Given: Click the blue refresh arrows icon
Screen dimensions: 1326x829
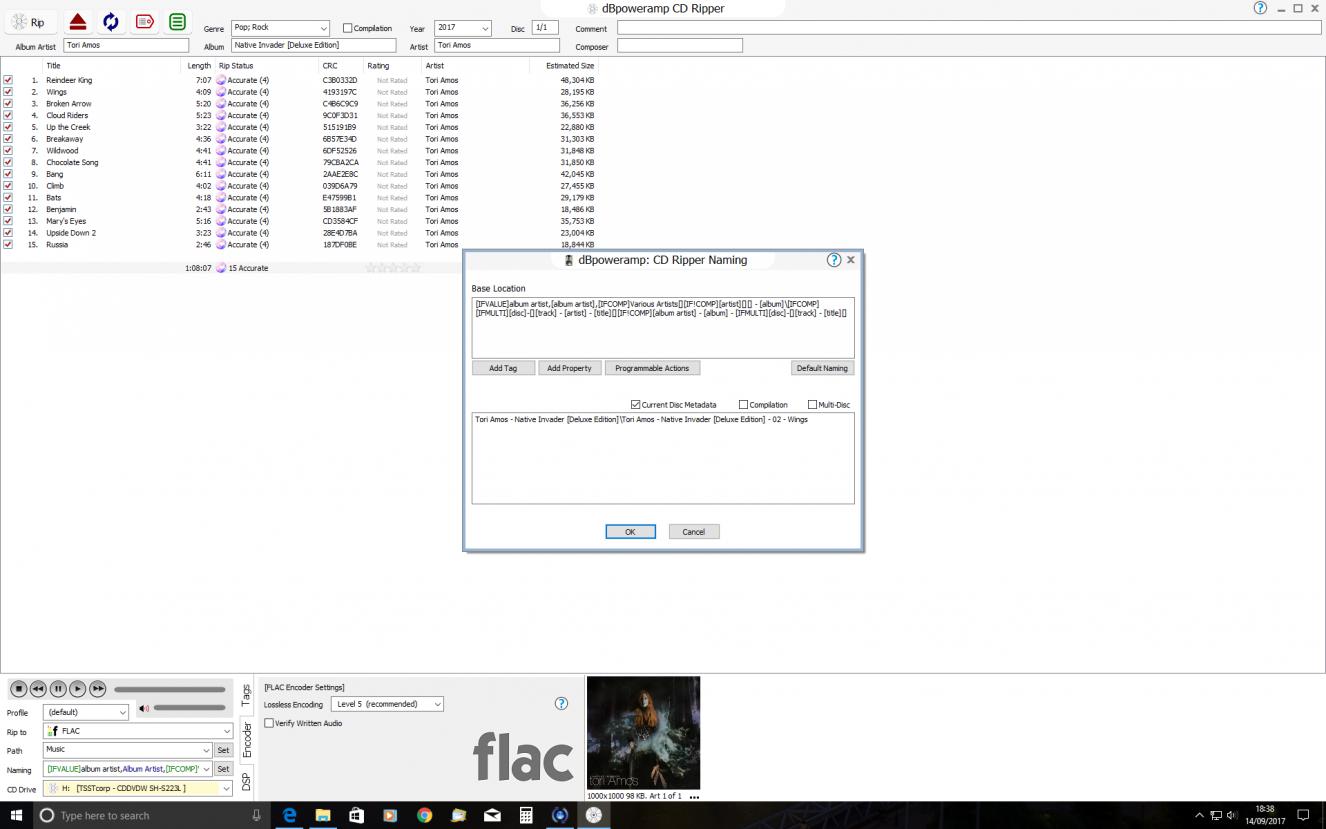Looking at the screenshot, I should click(x=111, y=22).
